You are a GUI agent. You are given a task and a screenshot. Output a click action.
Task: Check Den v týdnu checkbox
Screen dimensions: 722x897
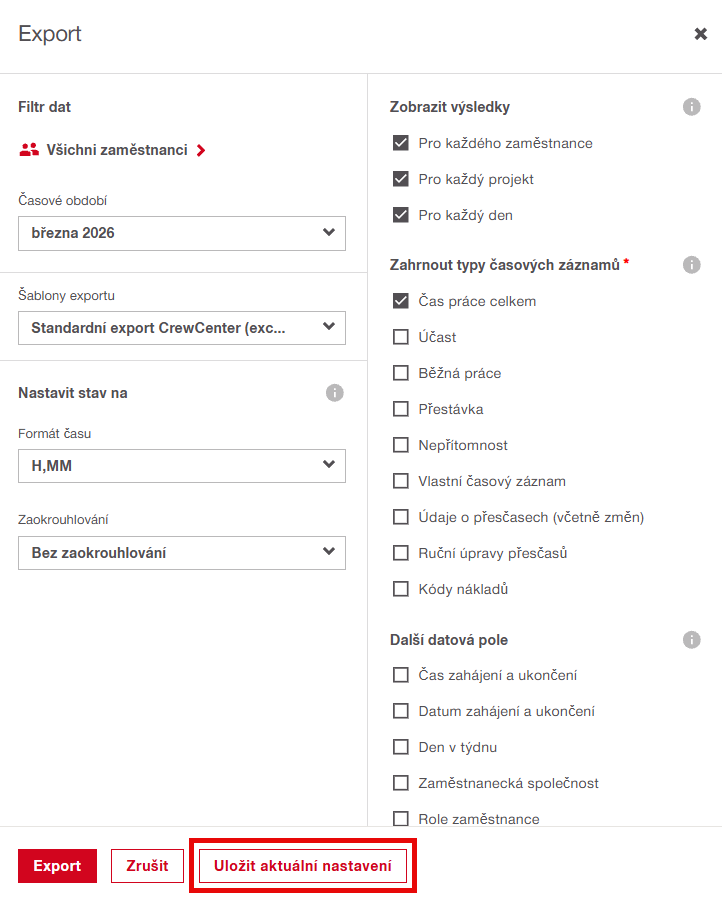point(401,747)
